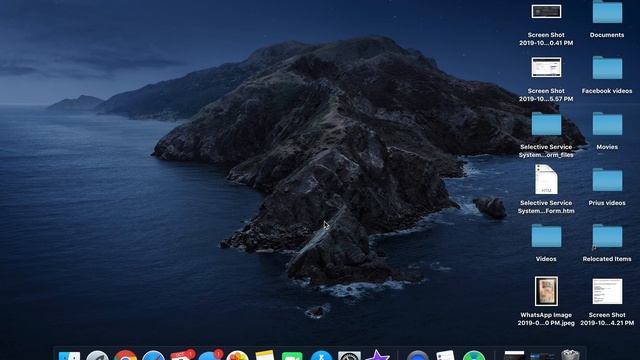Select the Prius videos folder
640x360 pixels.
tap(607, 180)
